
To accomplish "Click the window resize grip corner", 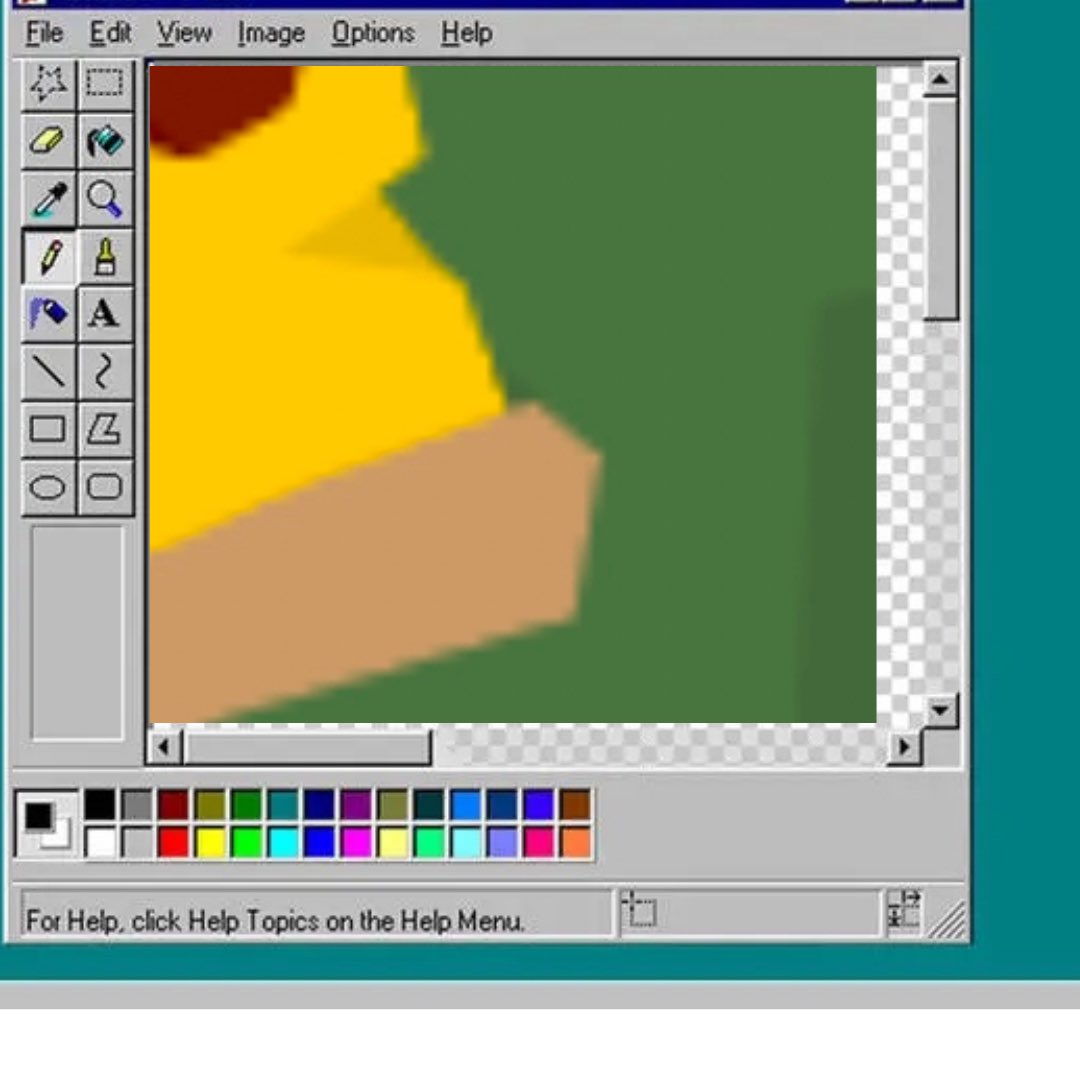I will click(x=947, y=920).
